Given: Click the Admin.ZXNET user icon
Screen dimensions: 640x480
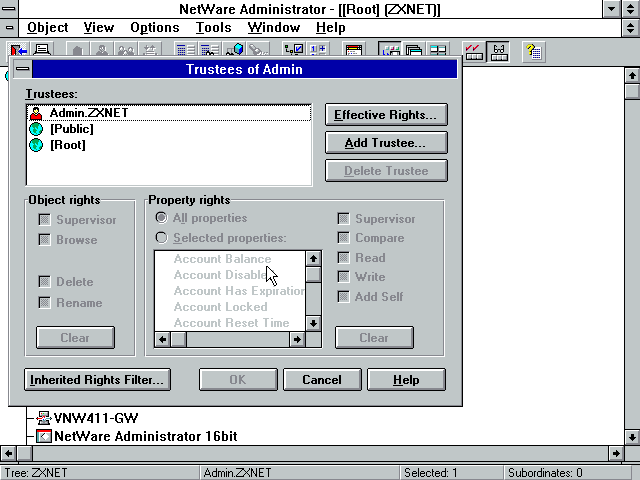Looking at the screenshot, I should (x=36, y=113).
